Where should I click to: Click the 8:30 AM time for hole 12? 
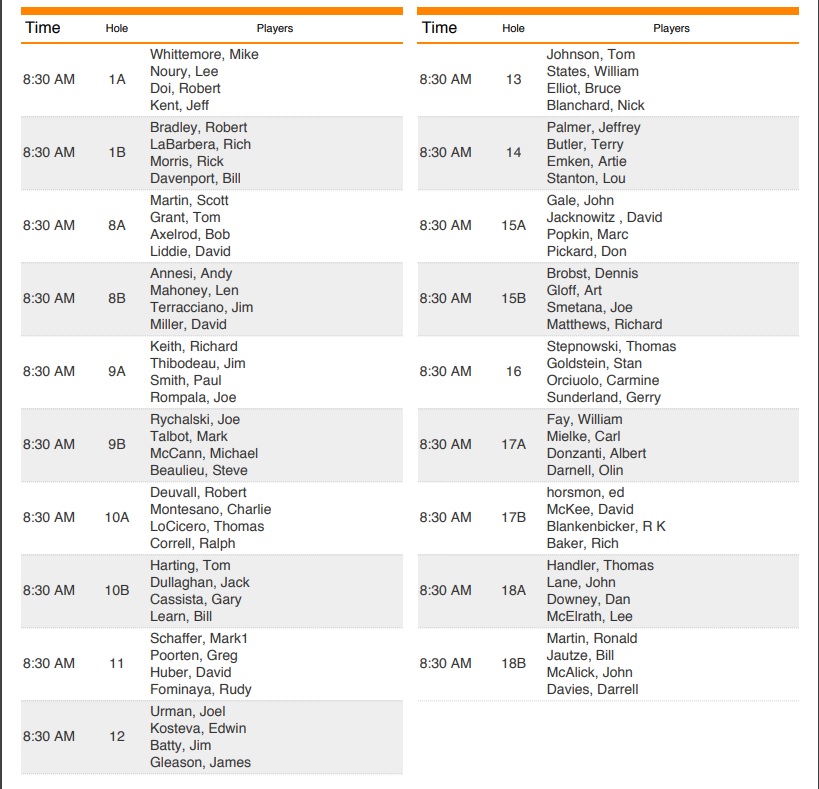point(49,736)
